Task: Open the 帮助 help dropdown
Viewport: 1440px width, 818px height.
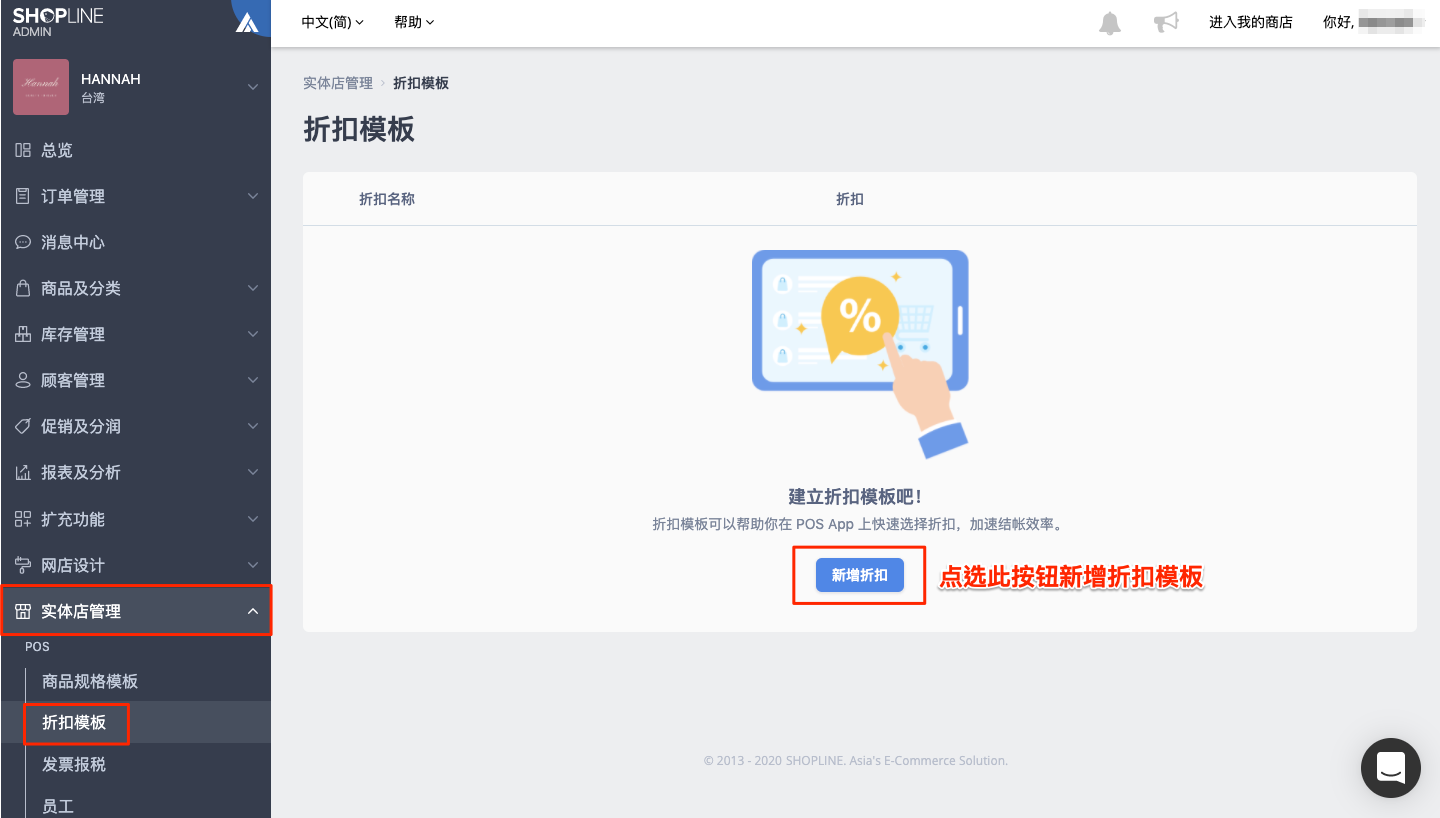Action: (x=414, y=22)
